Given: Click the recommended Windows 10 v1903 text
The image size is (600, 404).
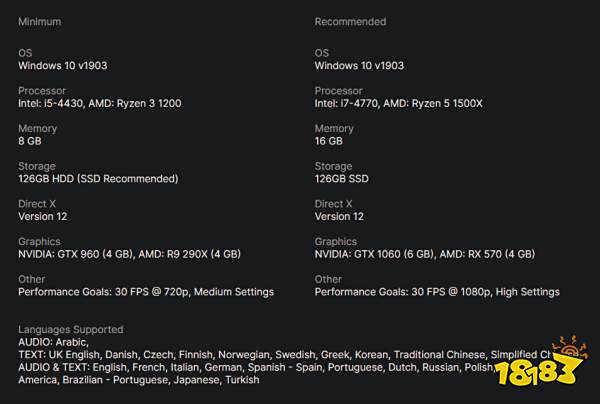Looking at the screenshot, I should click(x=359, y=65).
